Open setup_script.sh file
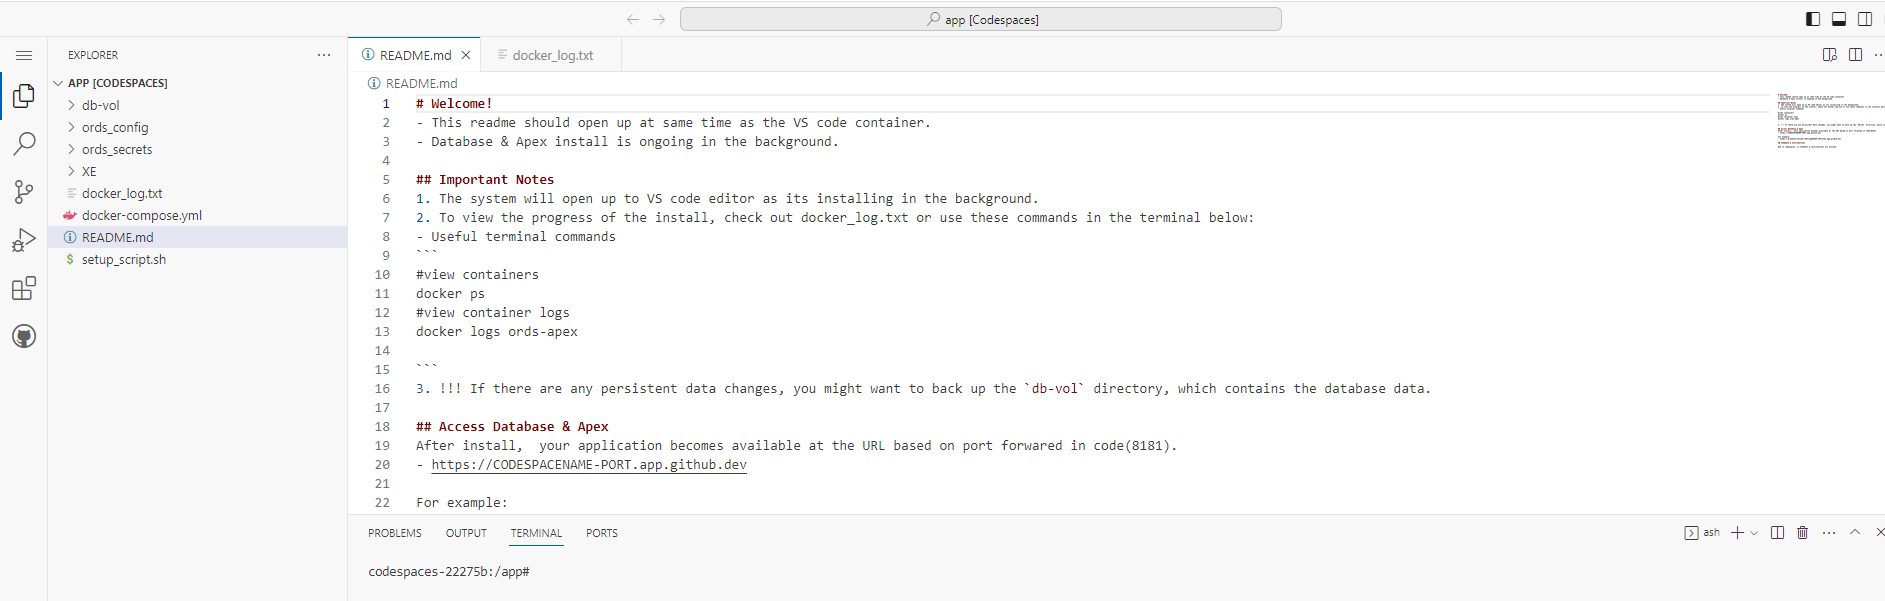 point(124,259)
